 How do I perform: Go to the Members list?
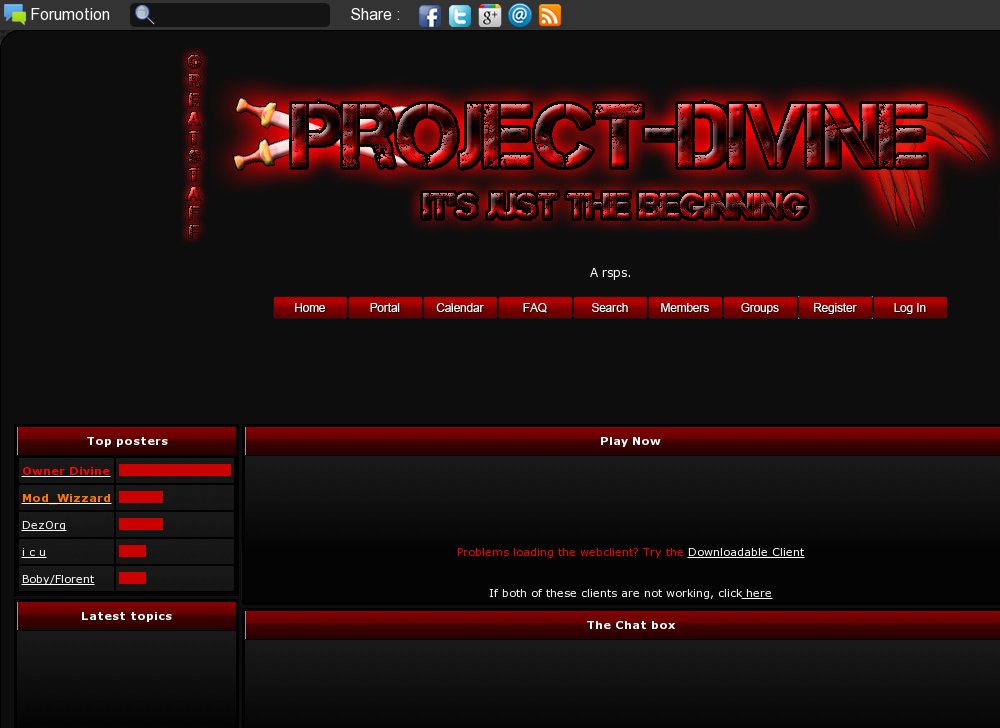point(684,307)
